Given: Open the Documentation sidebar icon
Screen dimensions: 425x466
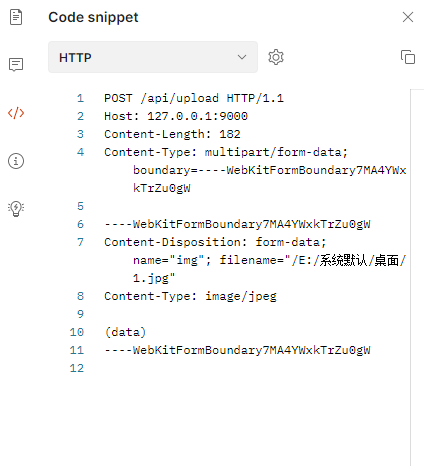Looking at the screenshot, I should pyautogui.click(x=16, y=17).
